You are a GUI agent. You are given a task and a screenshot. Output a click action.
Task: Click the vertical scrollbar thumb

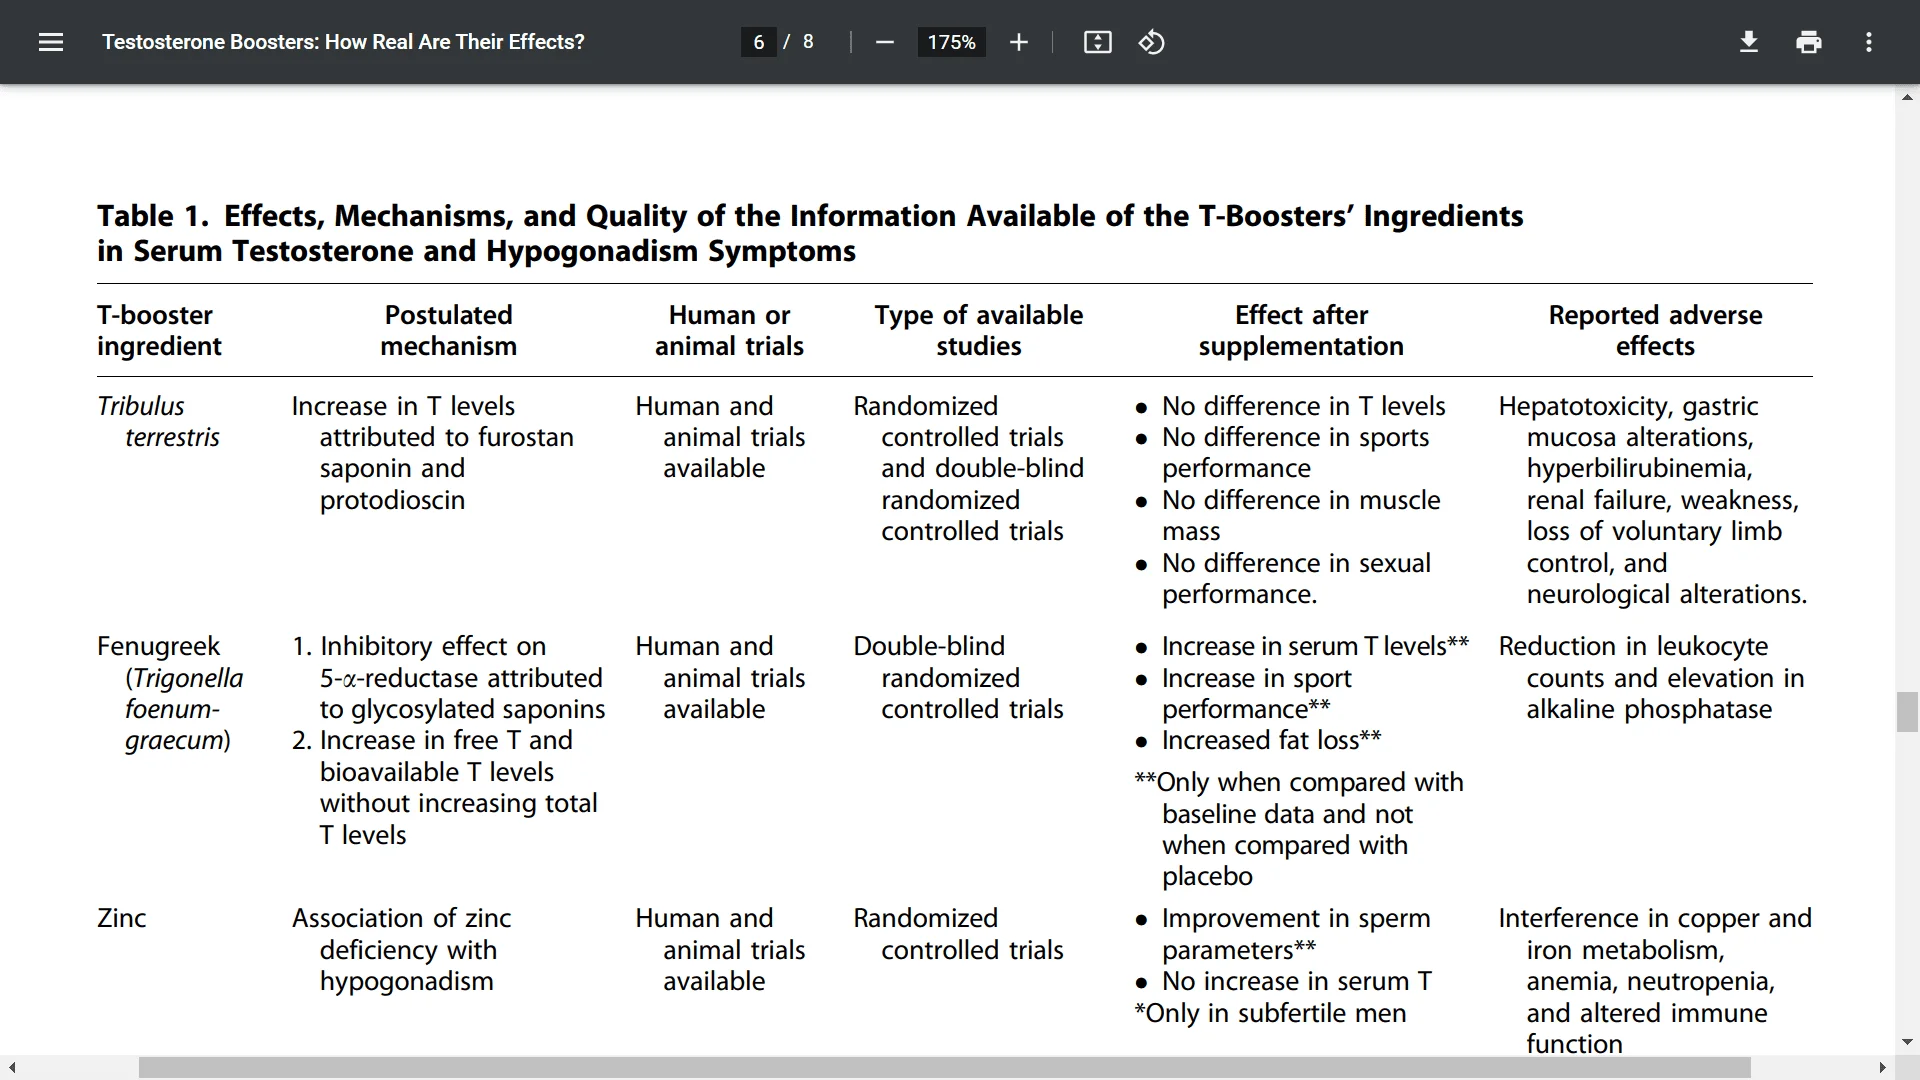pos(1907,712)
